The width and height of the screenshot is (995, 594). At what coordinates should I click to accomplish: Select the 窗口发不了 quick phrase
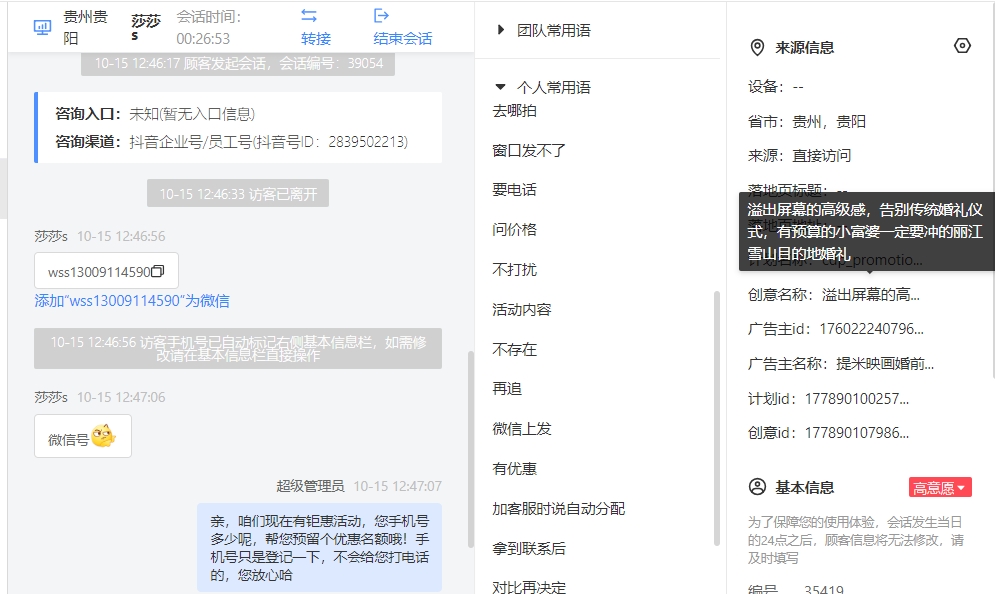(x=529, y=150)
